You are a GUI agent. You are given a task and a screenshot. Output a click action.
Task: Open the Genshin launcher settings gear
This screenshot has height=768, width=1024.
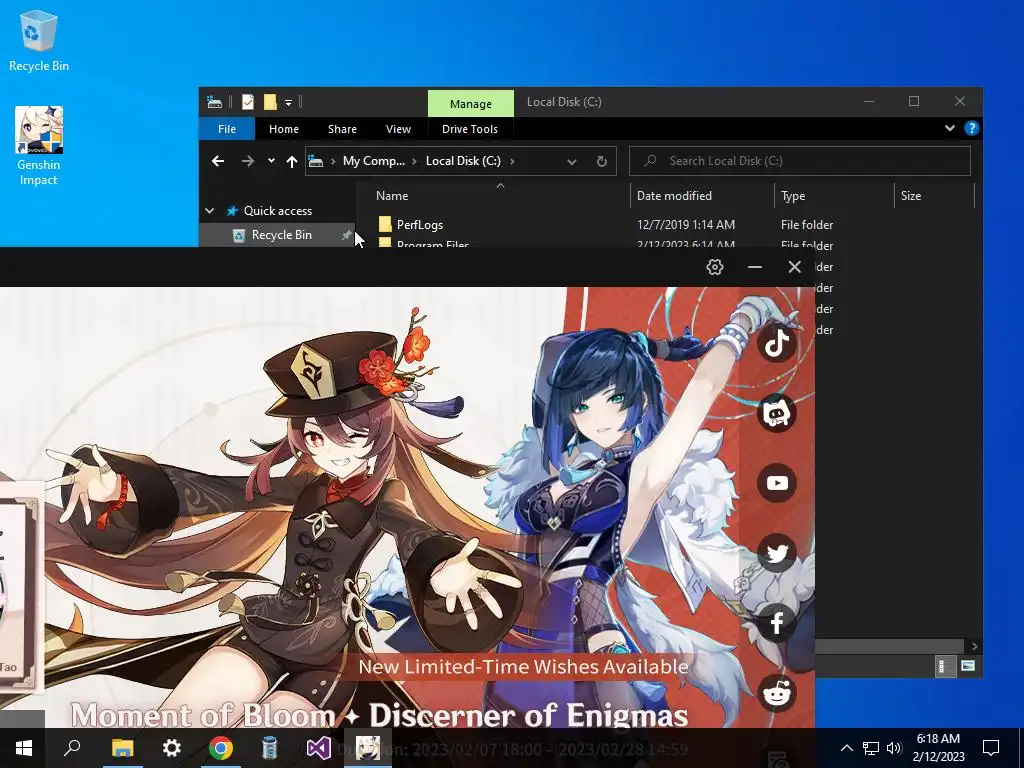[x=715, y=266]
